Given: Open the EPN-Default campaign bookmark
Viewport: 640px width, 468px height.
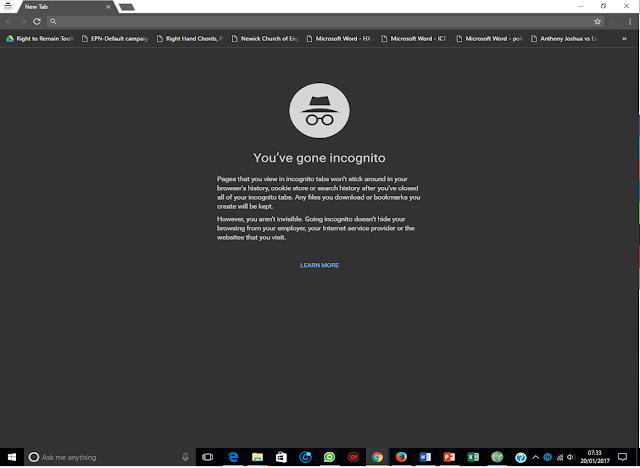Looking at the screenshot, I should point(115,39).
